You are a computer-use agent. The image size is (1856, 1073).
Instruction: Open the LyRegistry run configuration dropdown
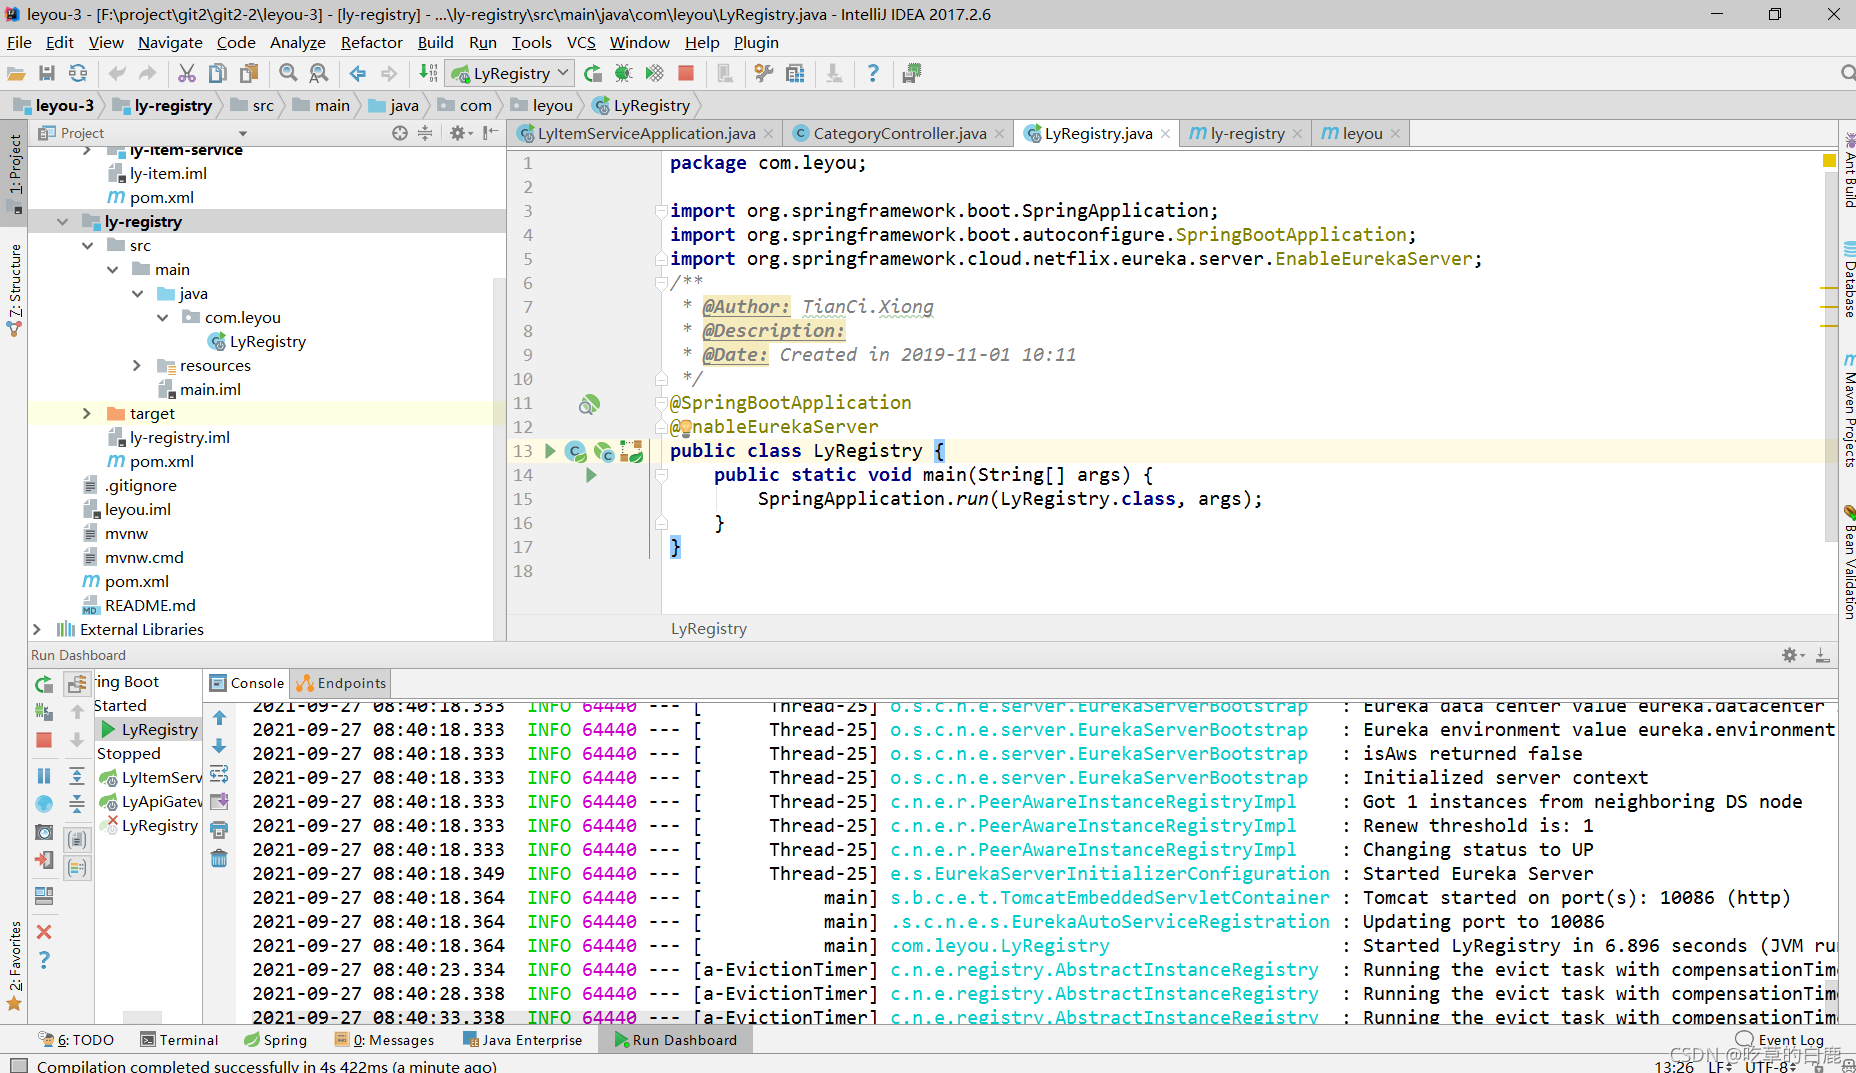(510, 73)
